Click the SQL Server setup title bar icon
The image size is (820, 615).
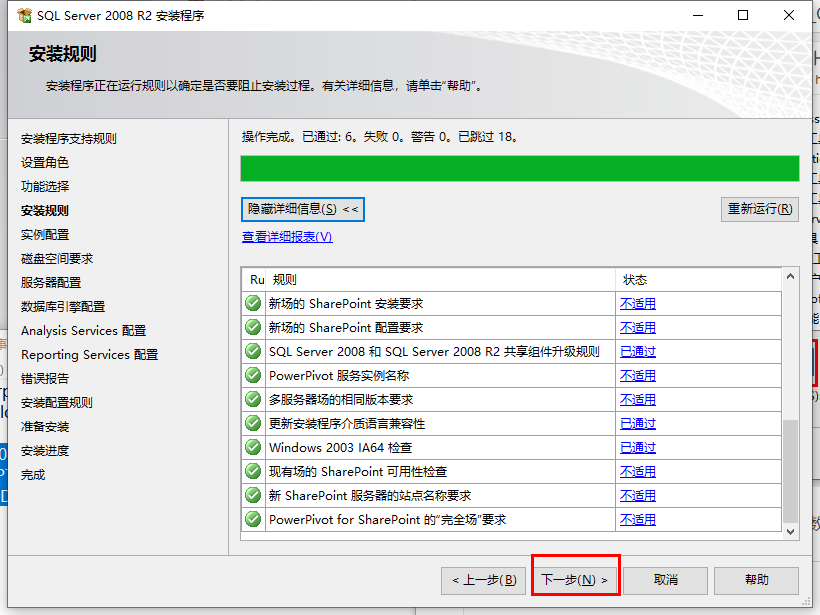point(24,15)
